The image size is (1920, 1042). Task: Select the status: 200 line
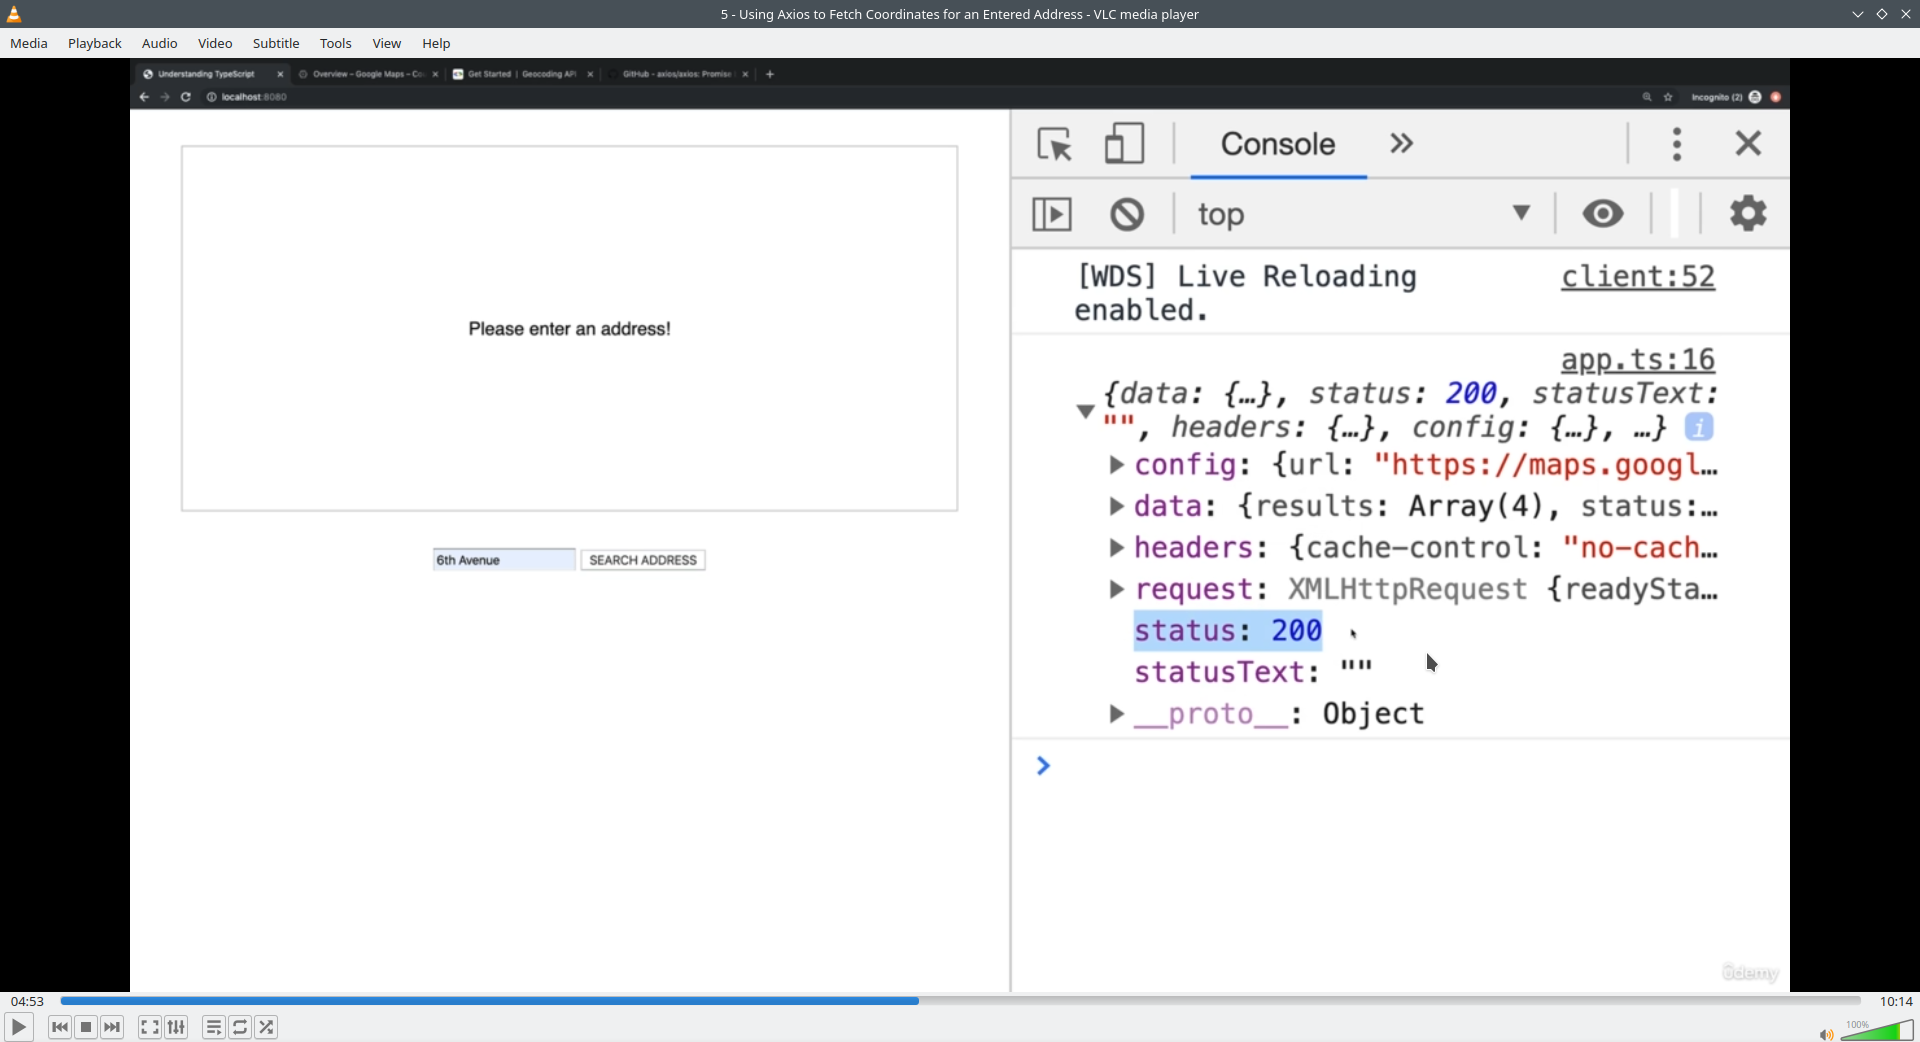tap(1228, 631)
